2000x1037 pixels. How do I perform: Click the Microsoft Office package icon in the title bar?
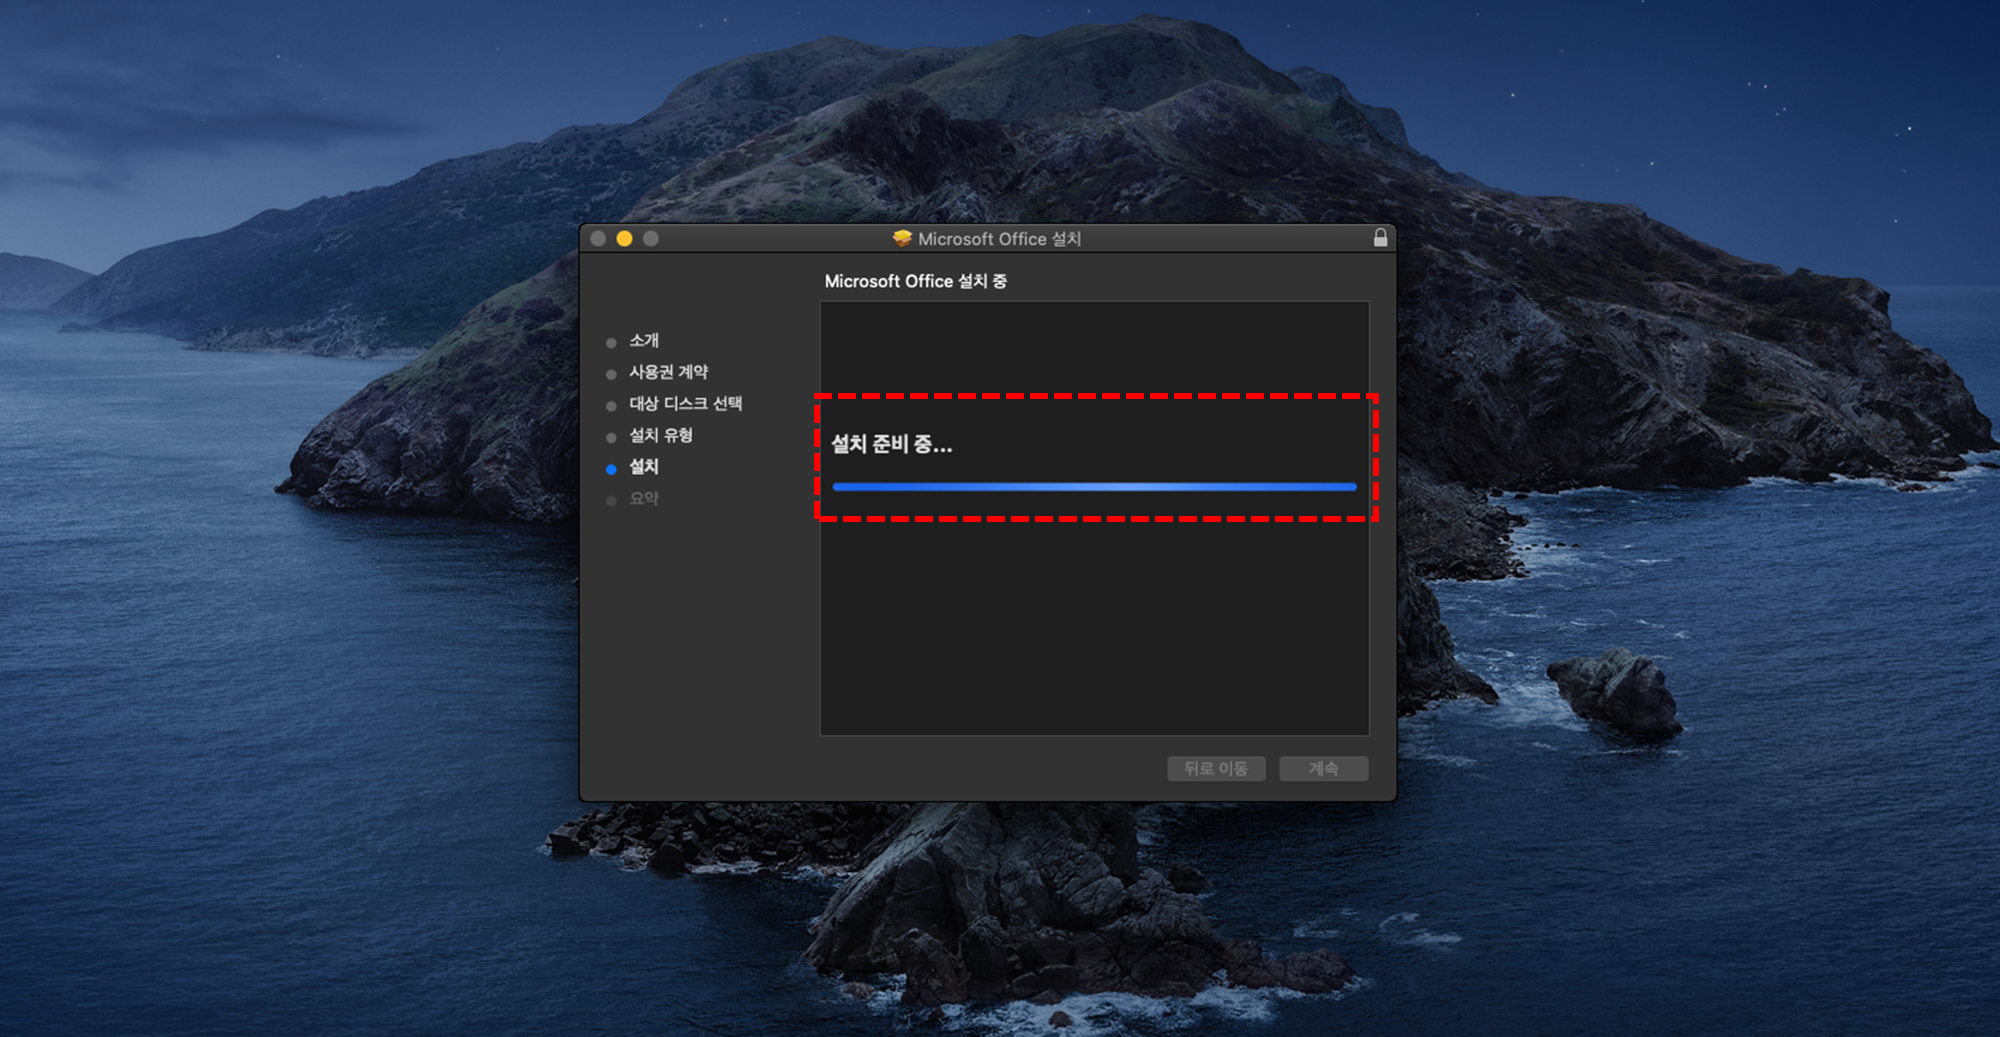(902, 238)
